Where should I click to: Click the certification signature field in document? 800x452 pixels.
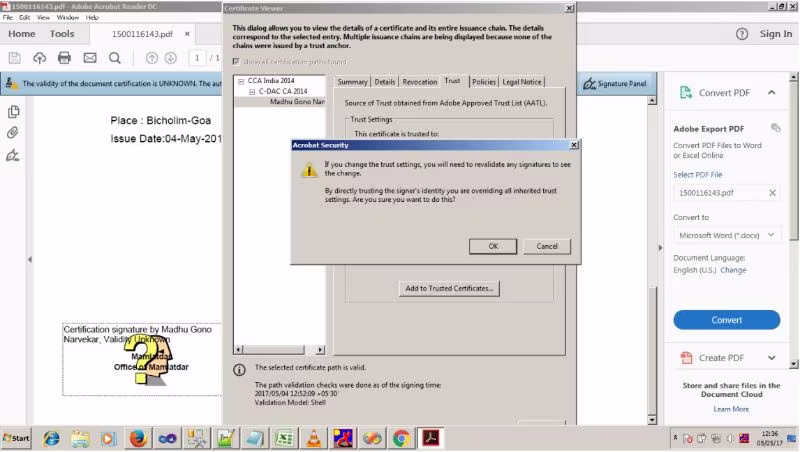[142, 359]
